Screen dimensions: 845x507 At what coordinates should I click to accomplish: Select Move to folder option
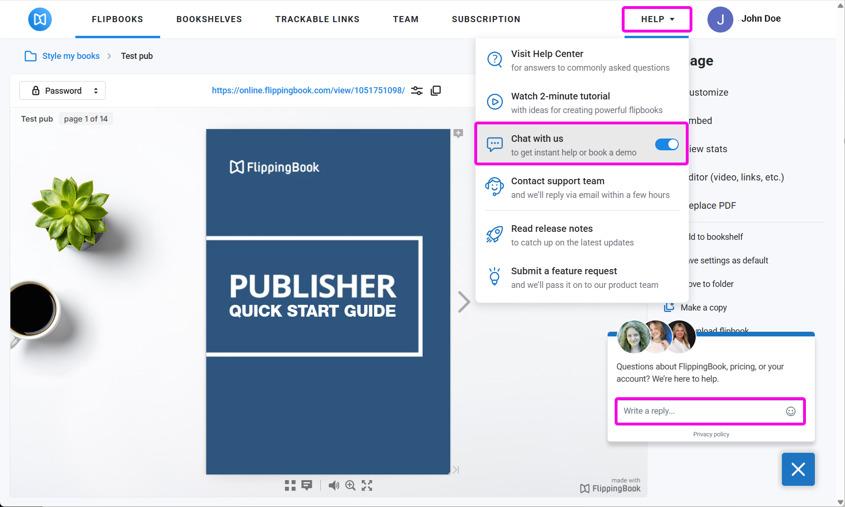coord(711,284)
